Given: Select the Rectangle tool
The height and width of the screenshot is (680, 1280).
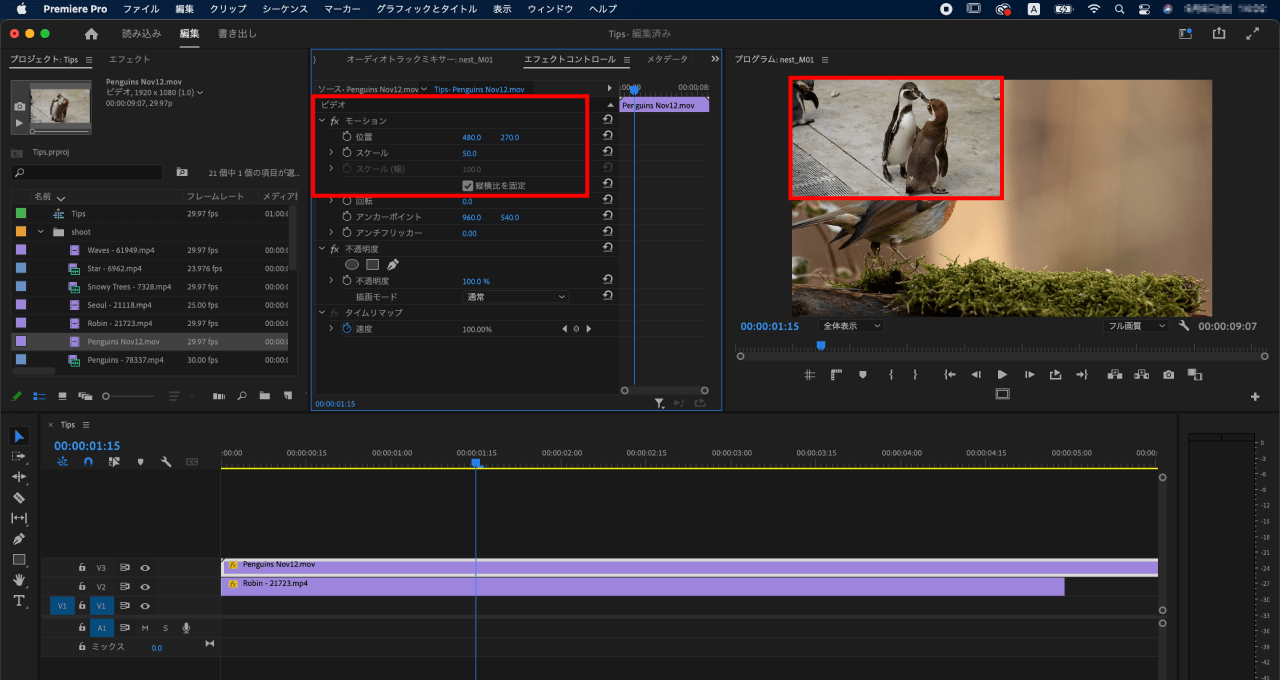Looking at the screenshot, I should coord(18,560).
